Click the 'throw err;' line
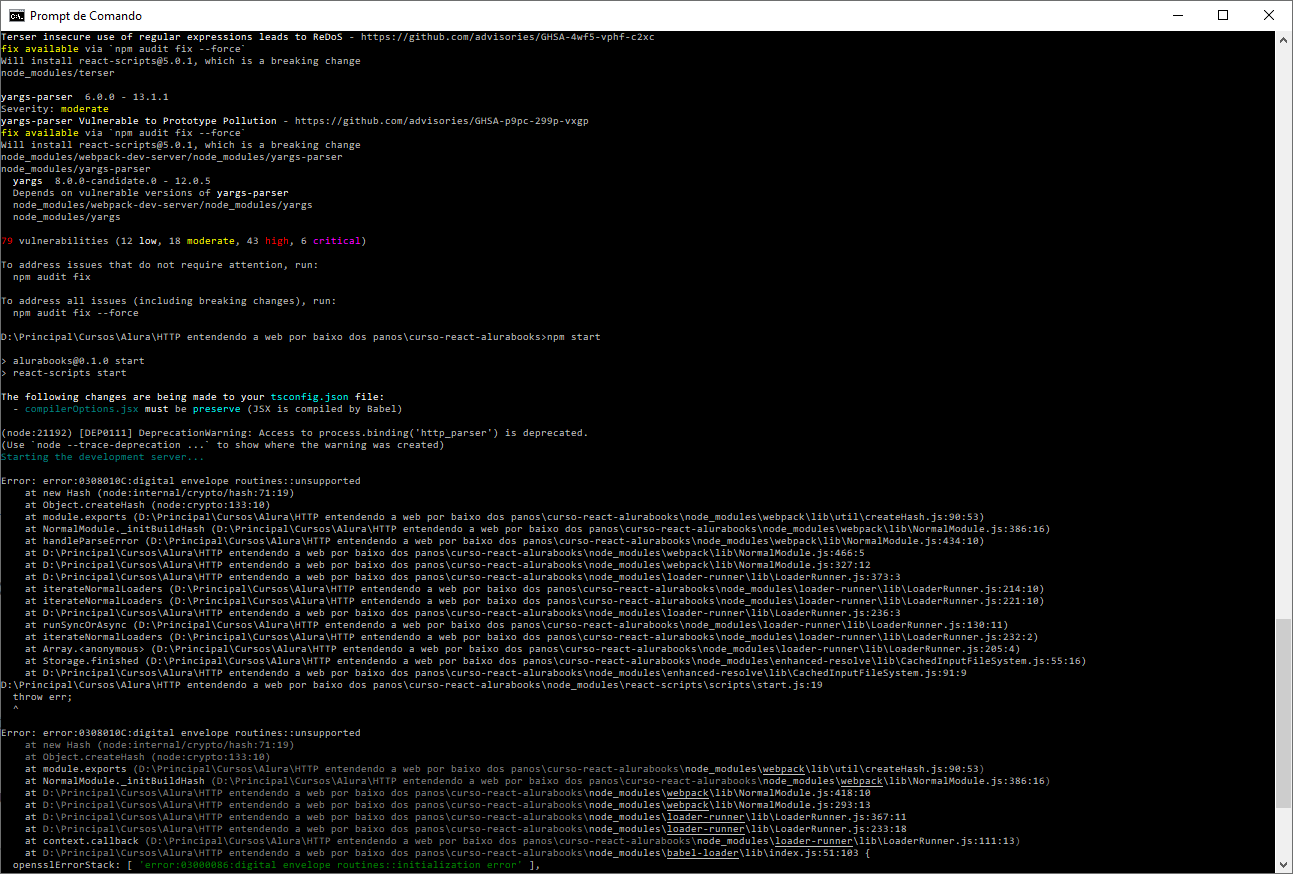1293x874 pixels. pyautogui.click(x=43, y=697)
